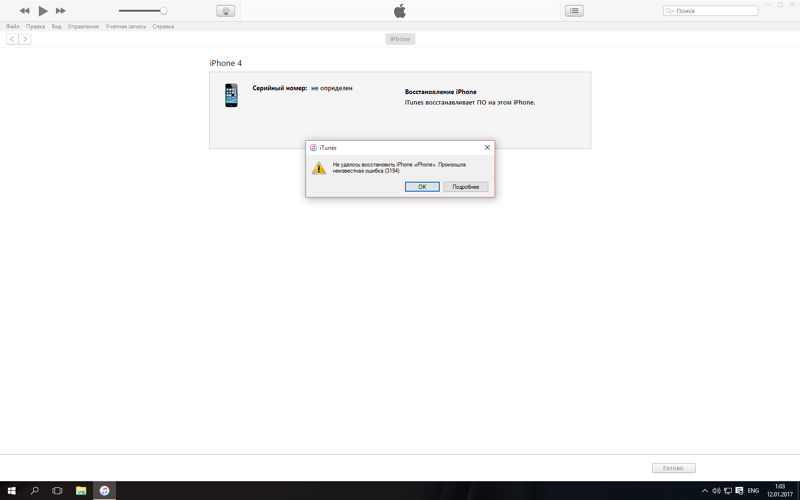Open the Управление menu
The width and height of the screenshot is (800, 500).
(83, 27)
